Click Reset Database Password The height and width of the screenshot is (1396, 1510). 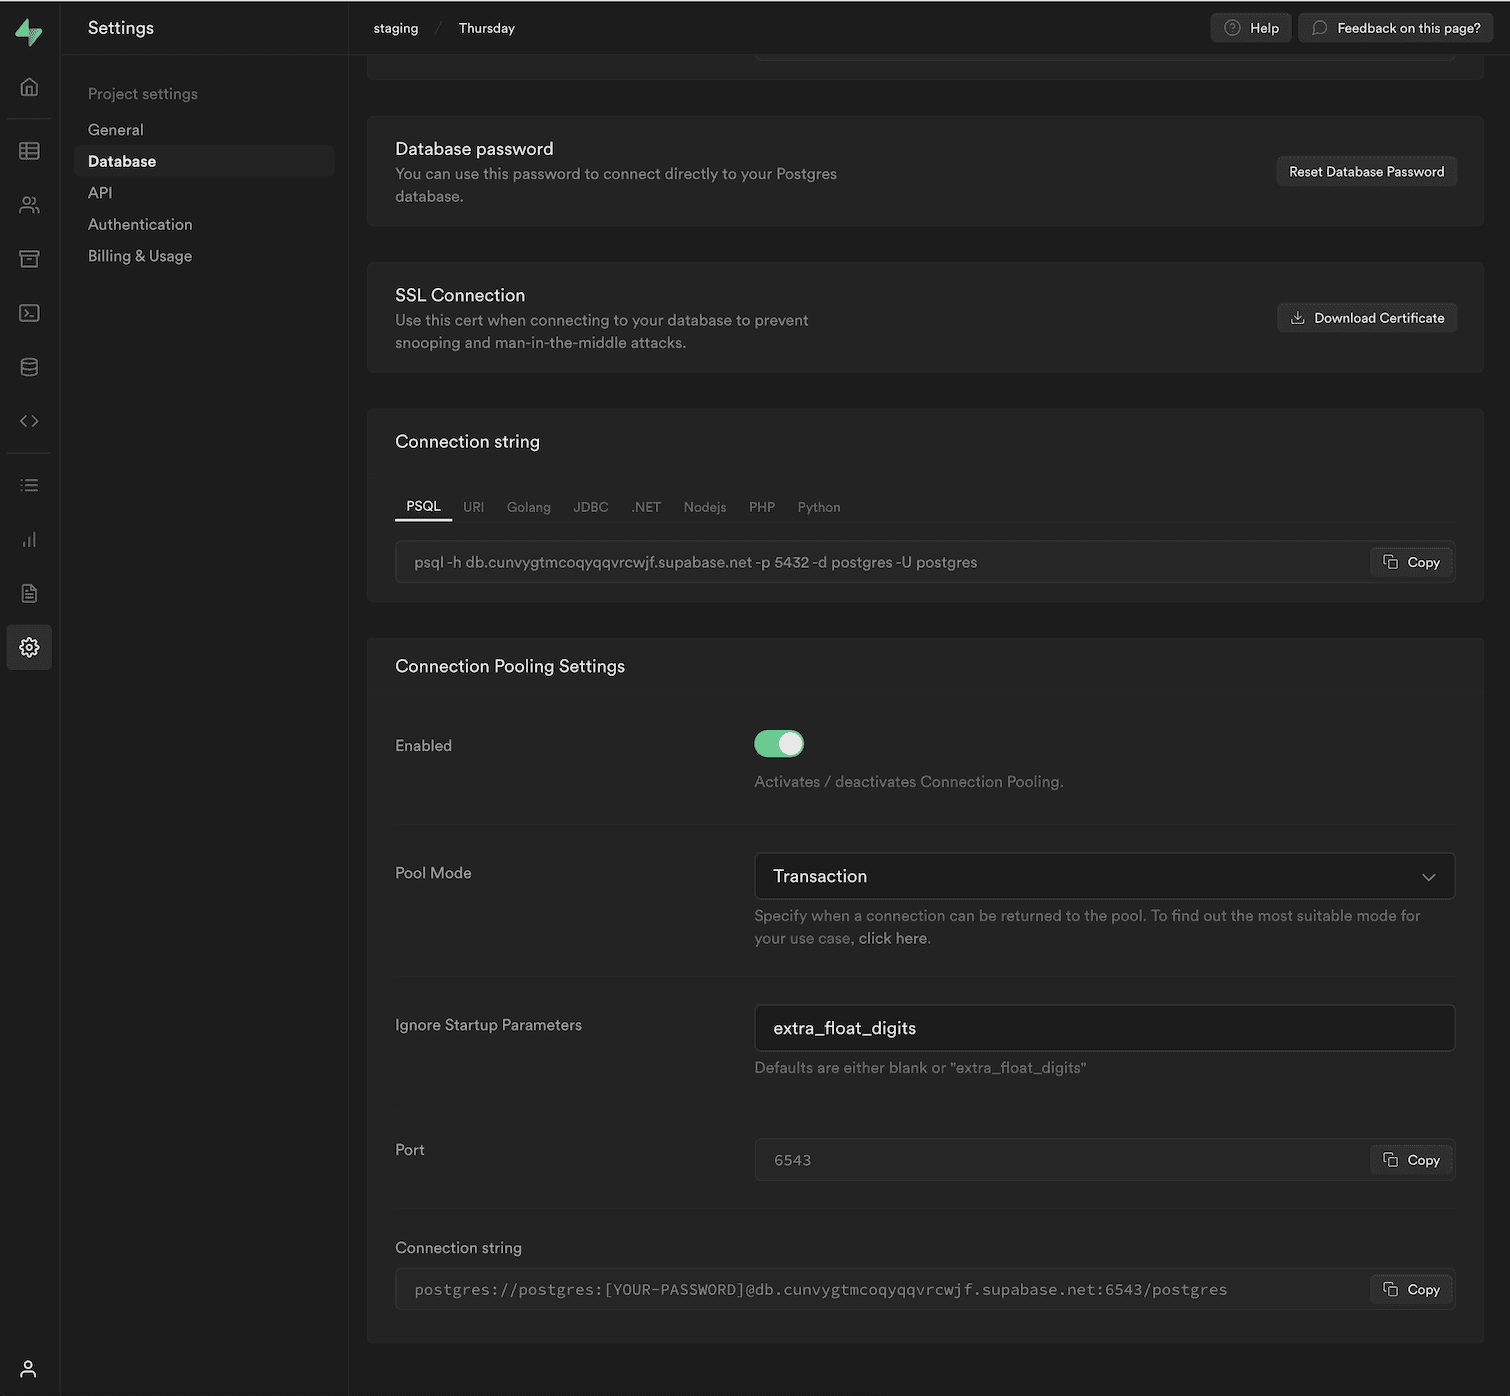tap(1366, 171)
